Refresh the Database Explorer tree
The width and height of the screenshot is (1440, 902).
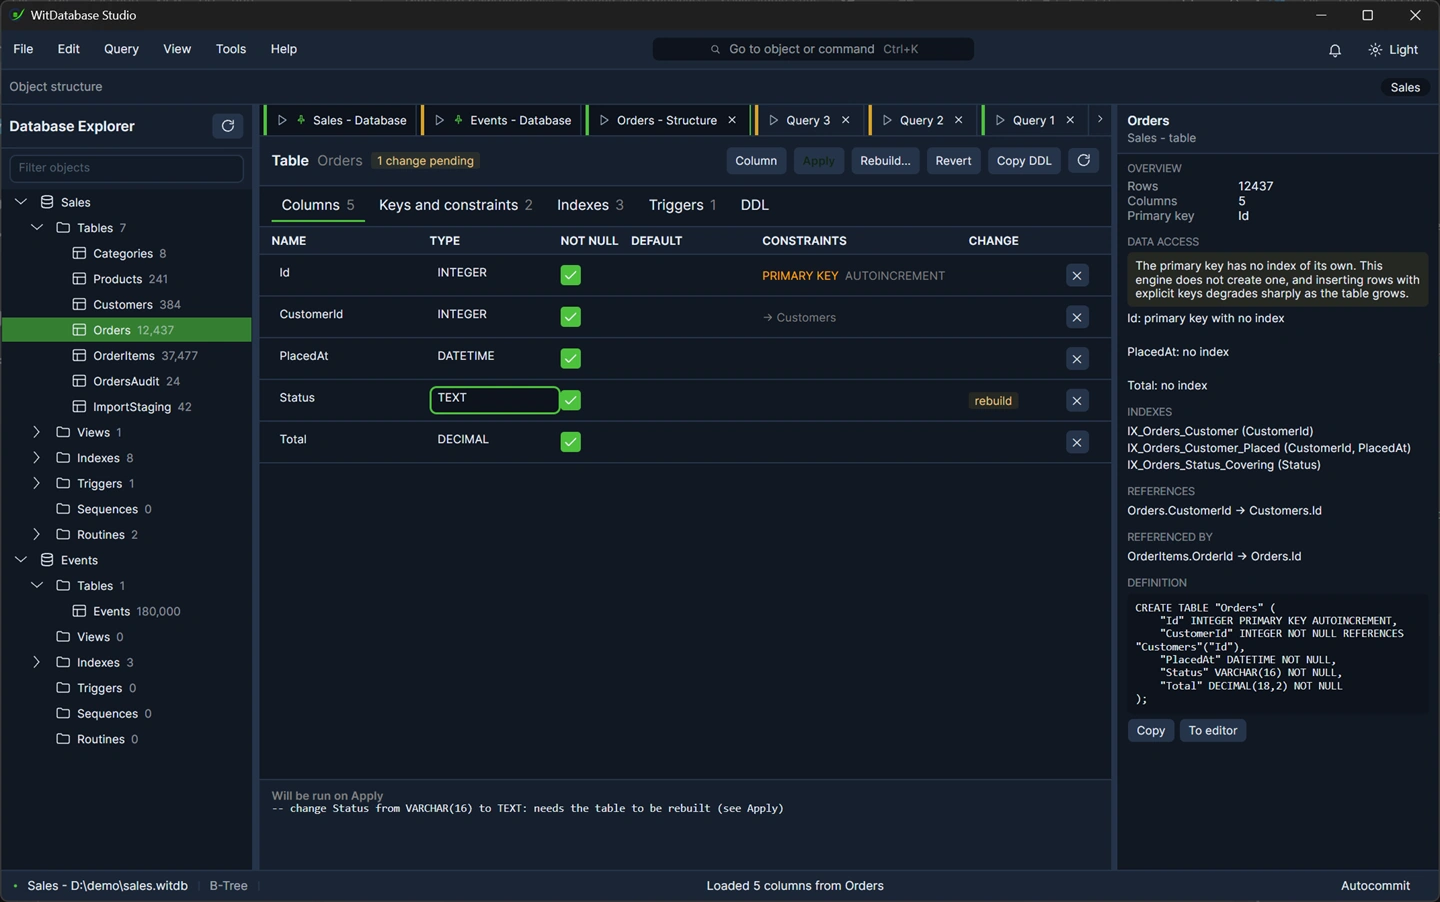coord(228,126)
